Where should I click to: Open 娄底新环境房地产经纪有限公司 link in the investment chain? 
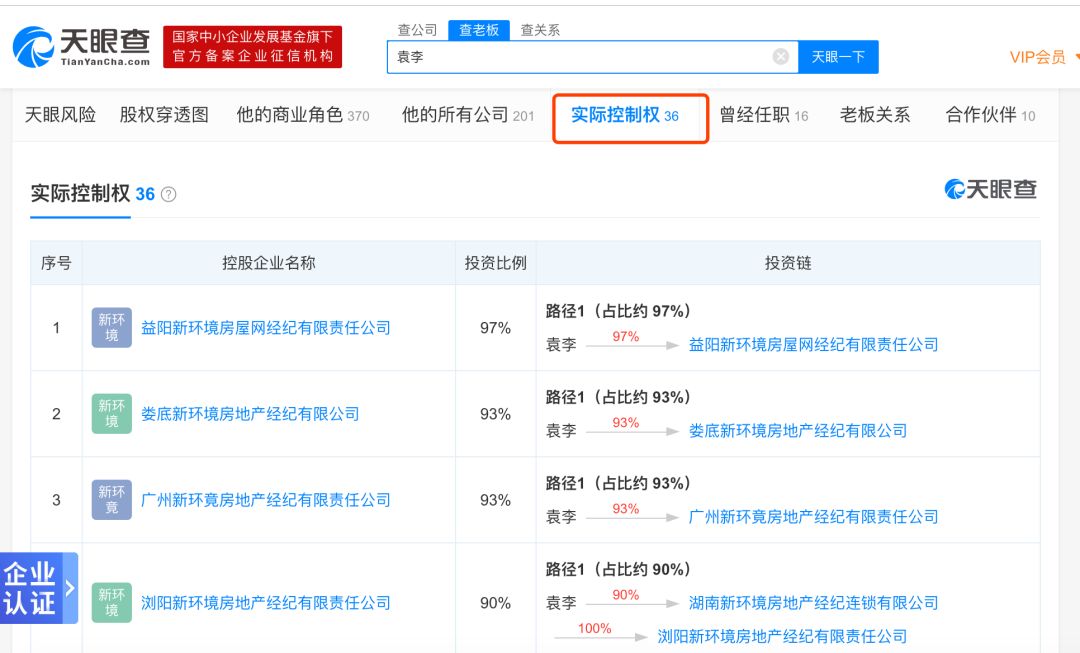tap(798, 431)
